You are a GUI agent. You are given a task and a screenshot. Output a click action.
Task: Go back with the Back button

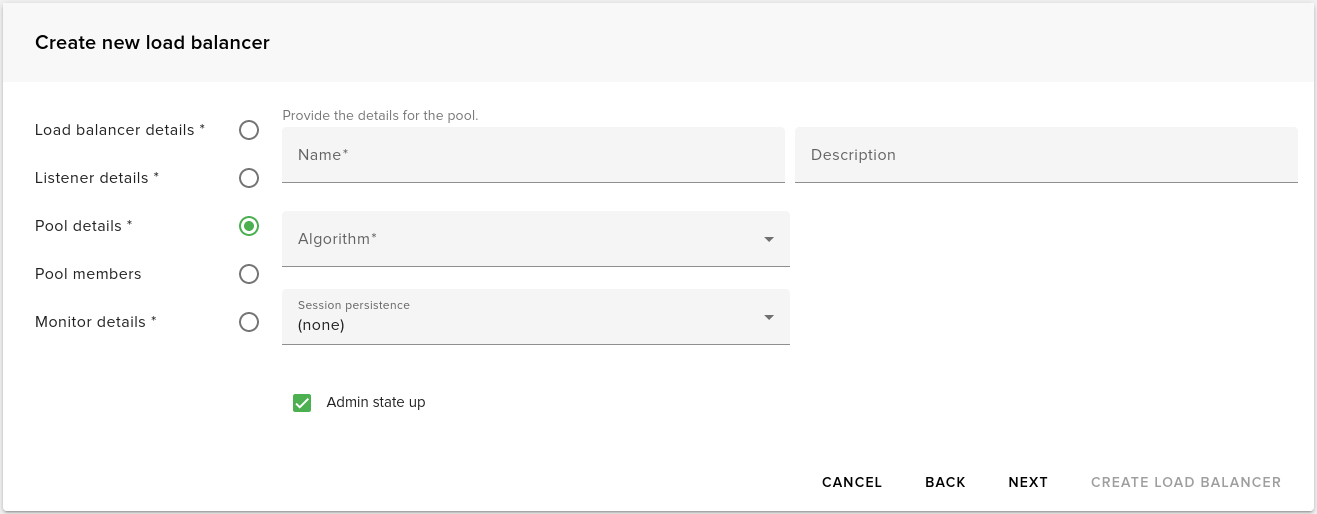[x=945, y=482]
